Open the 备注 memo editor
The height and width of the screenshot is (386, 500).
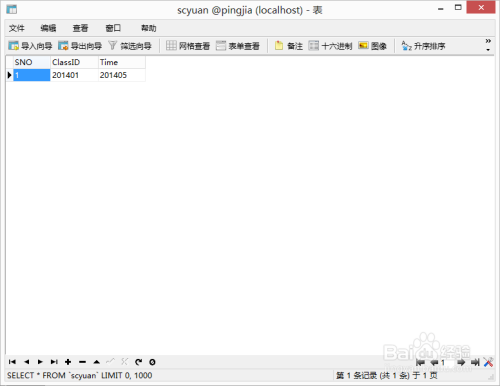click(x=289, y=46)
